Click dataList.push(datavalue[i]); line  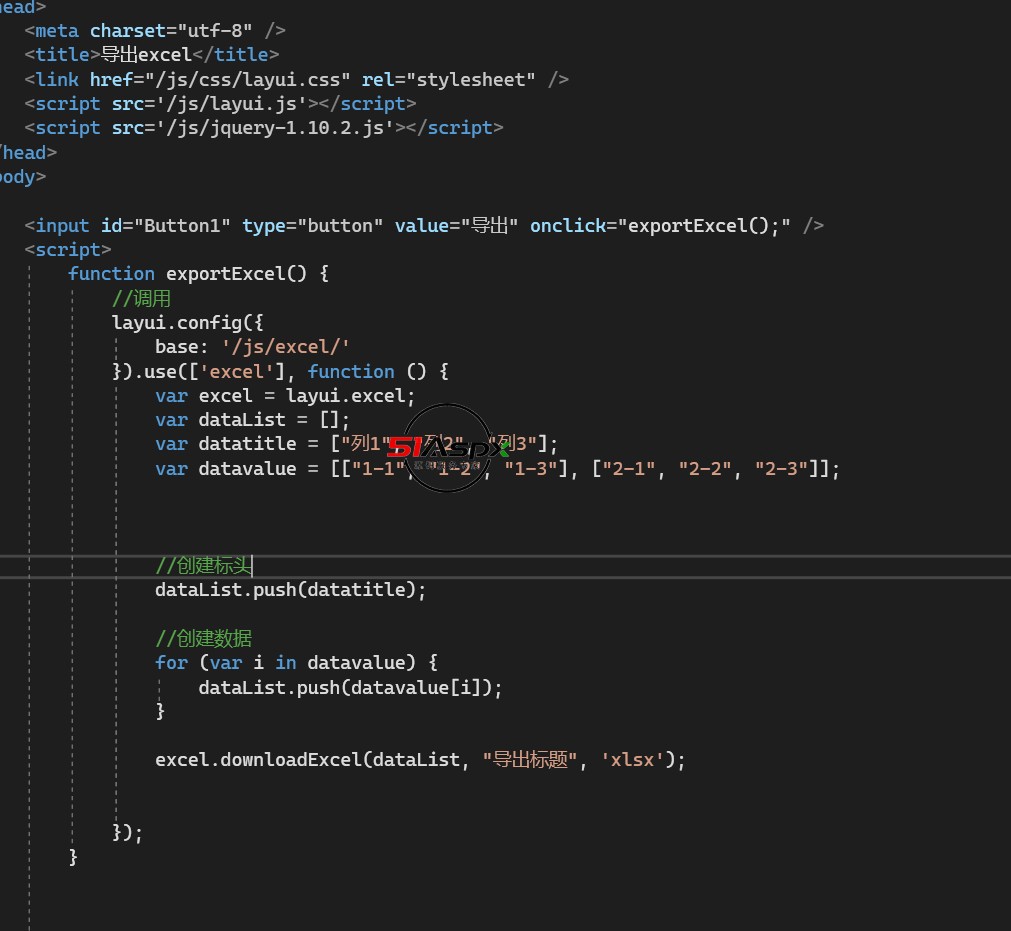tap(350, 688)
